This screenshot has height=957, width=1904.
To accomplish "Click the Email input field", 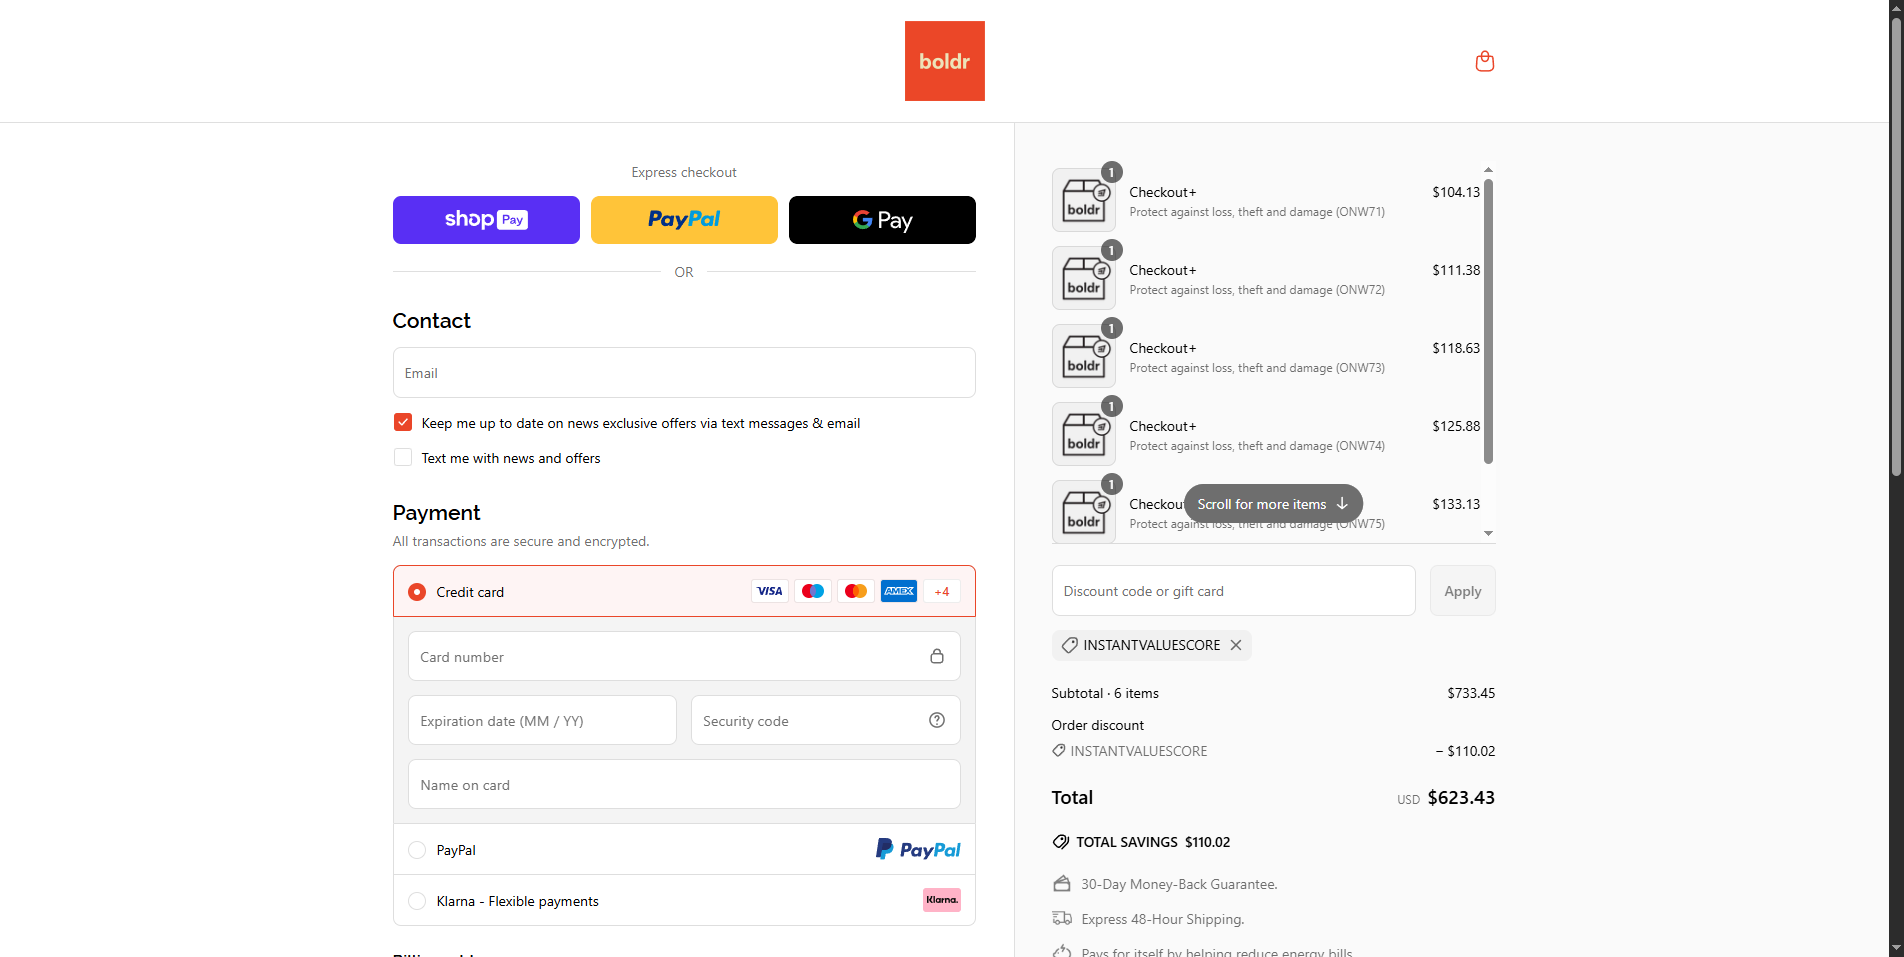I will point(684,372).
